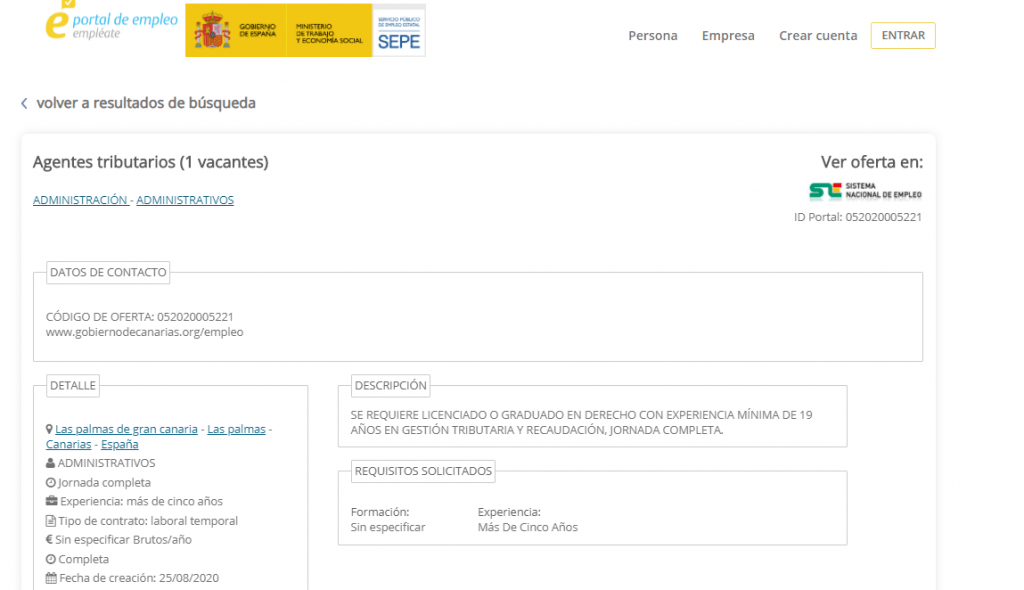Select the person icon next to ADMINISTRATIVOS
The image size is (1024, 590).
click(49, 463)
